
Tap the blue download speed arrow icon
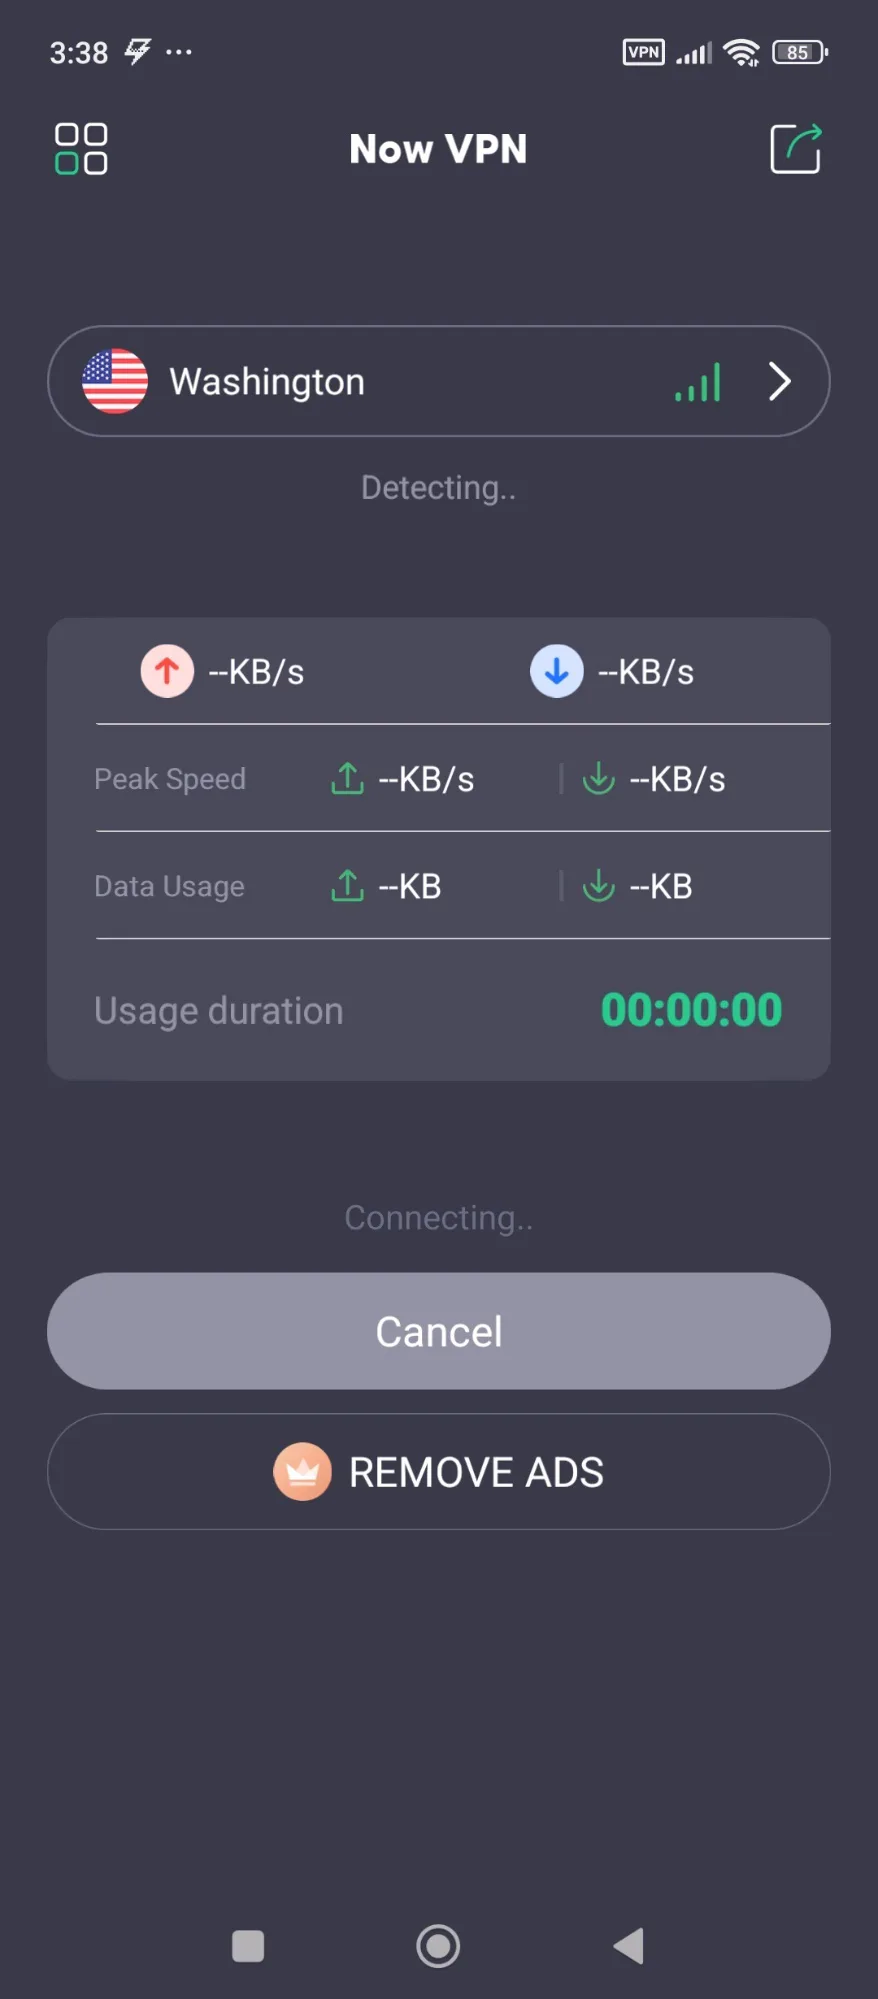(557, 671)
